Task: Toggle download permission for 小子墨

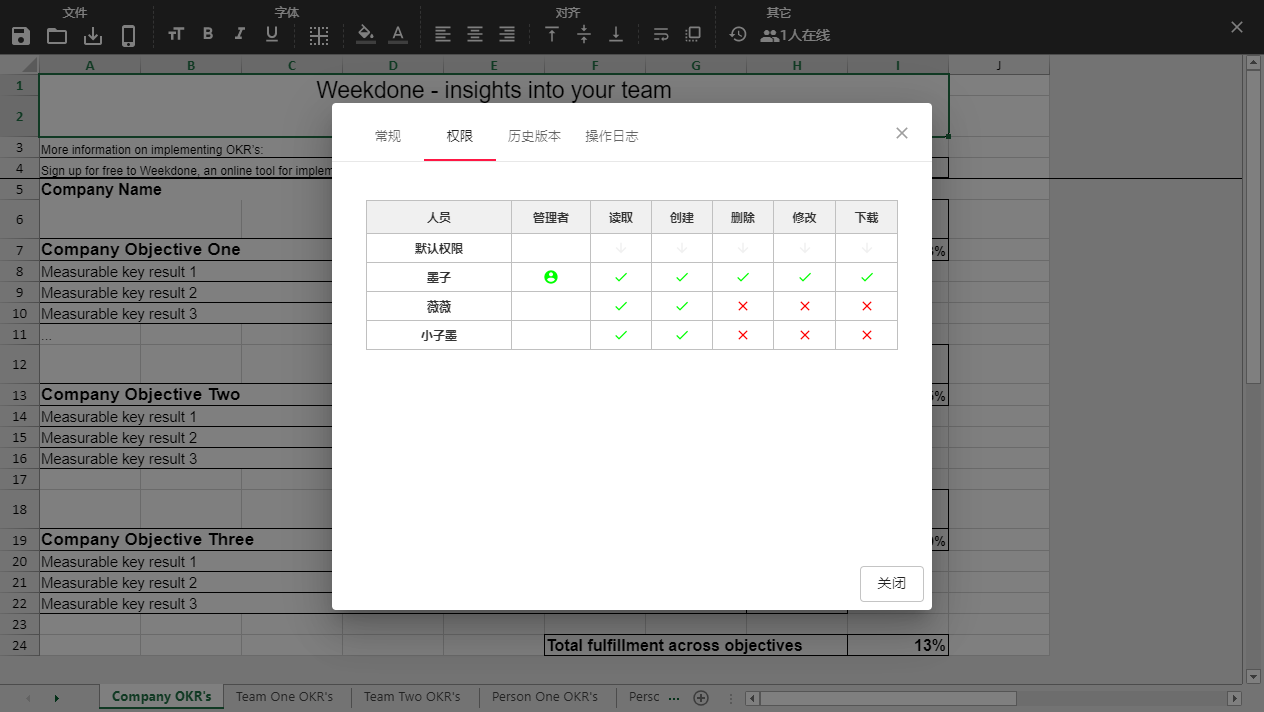Action: [x=866, y=335]
